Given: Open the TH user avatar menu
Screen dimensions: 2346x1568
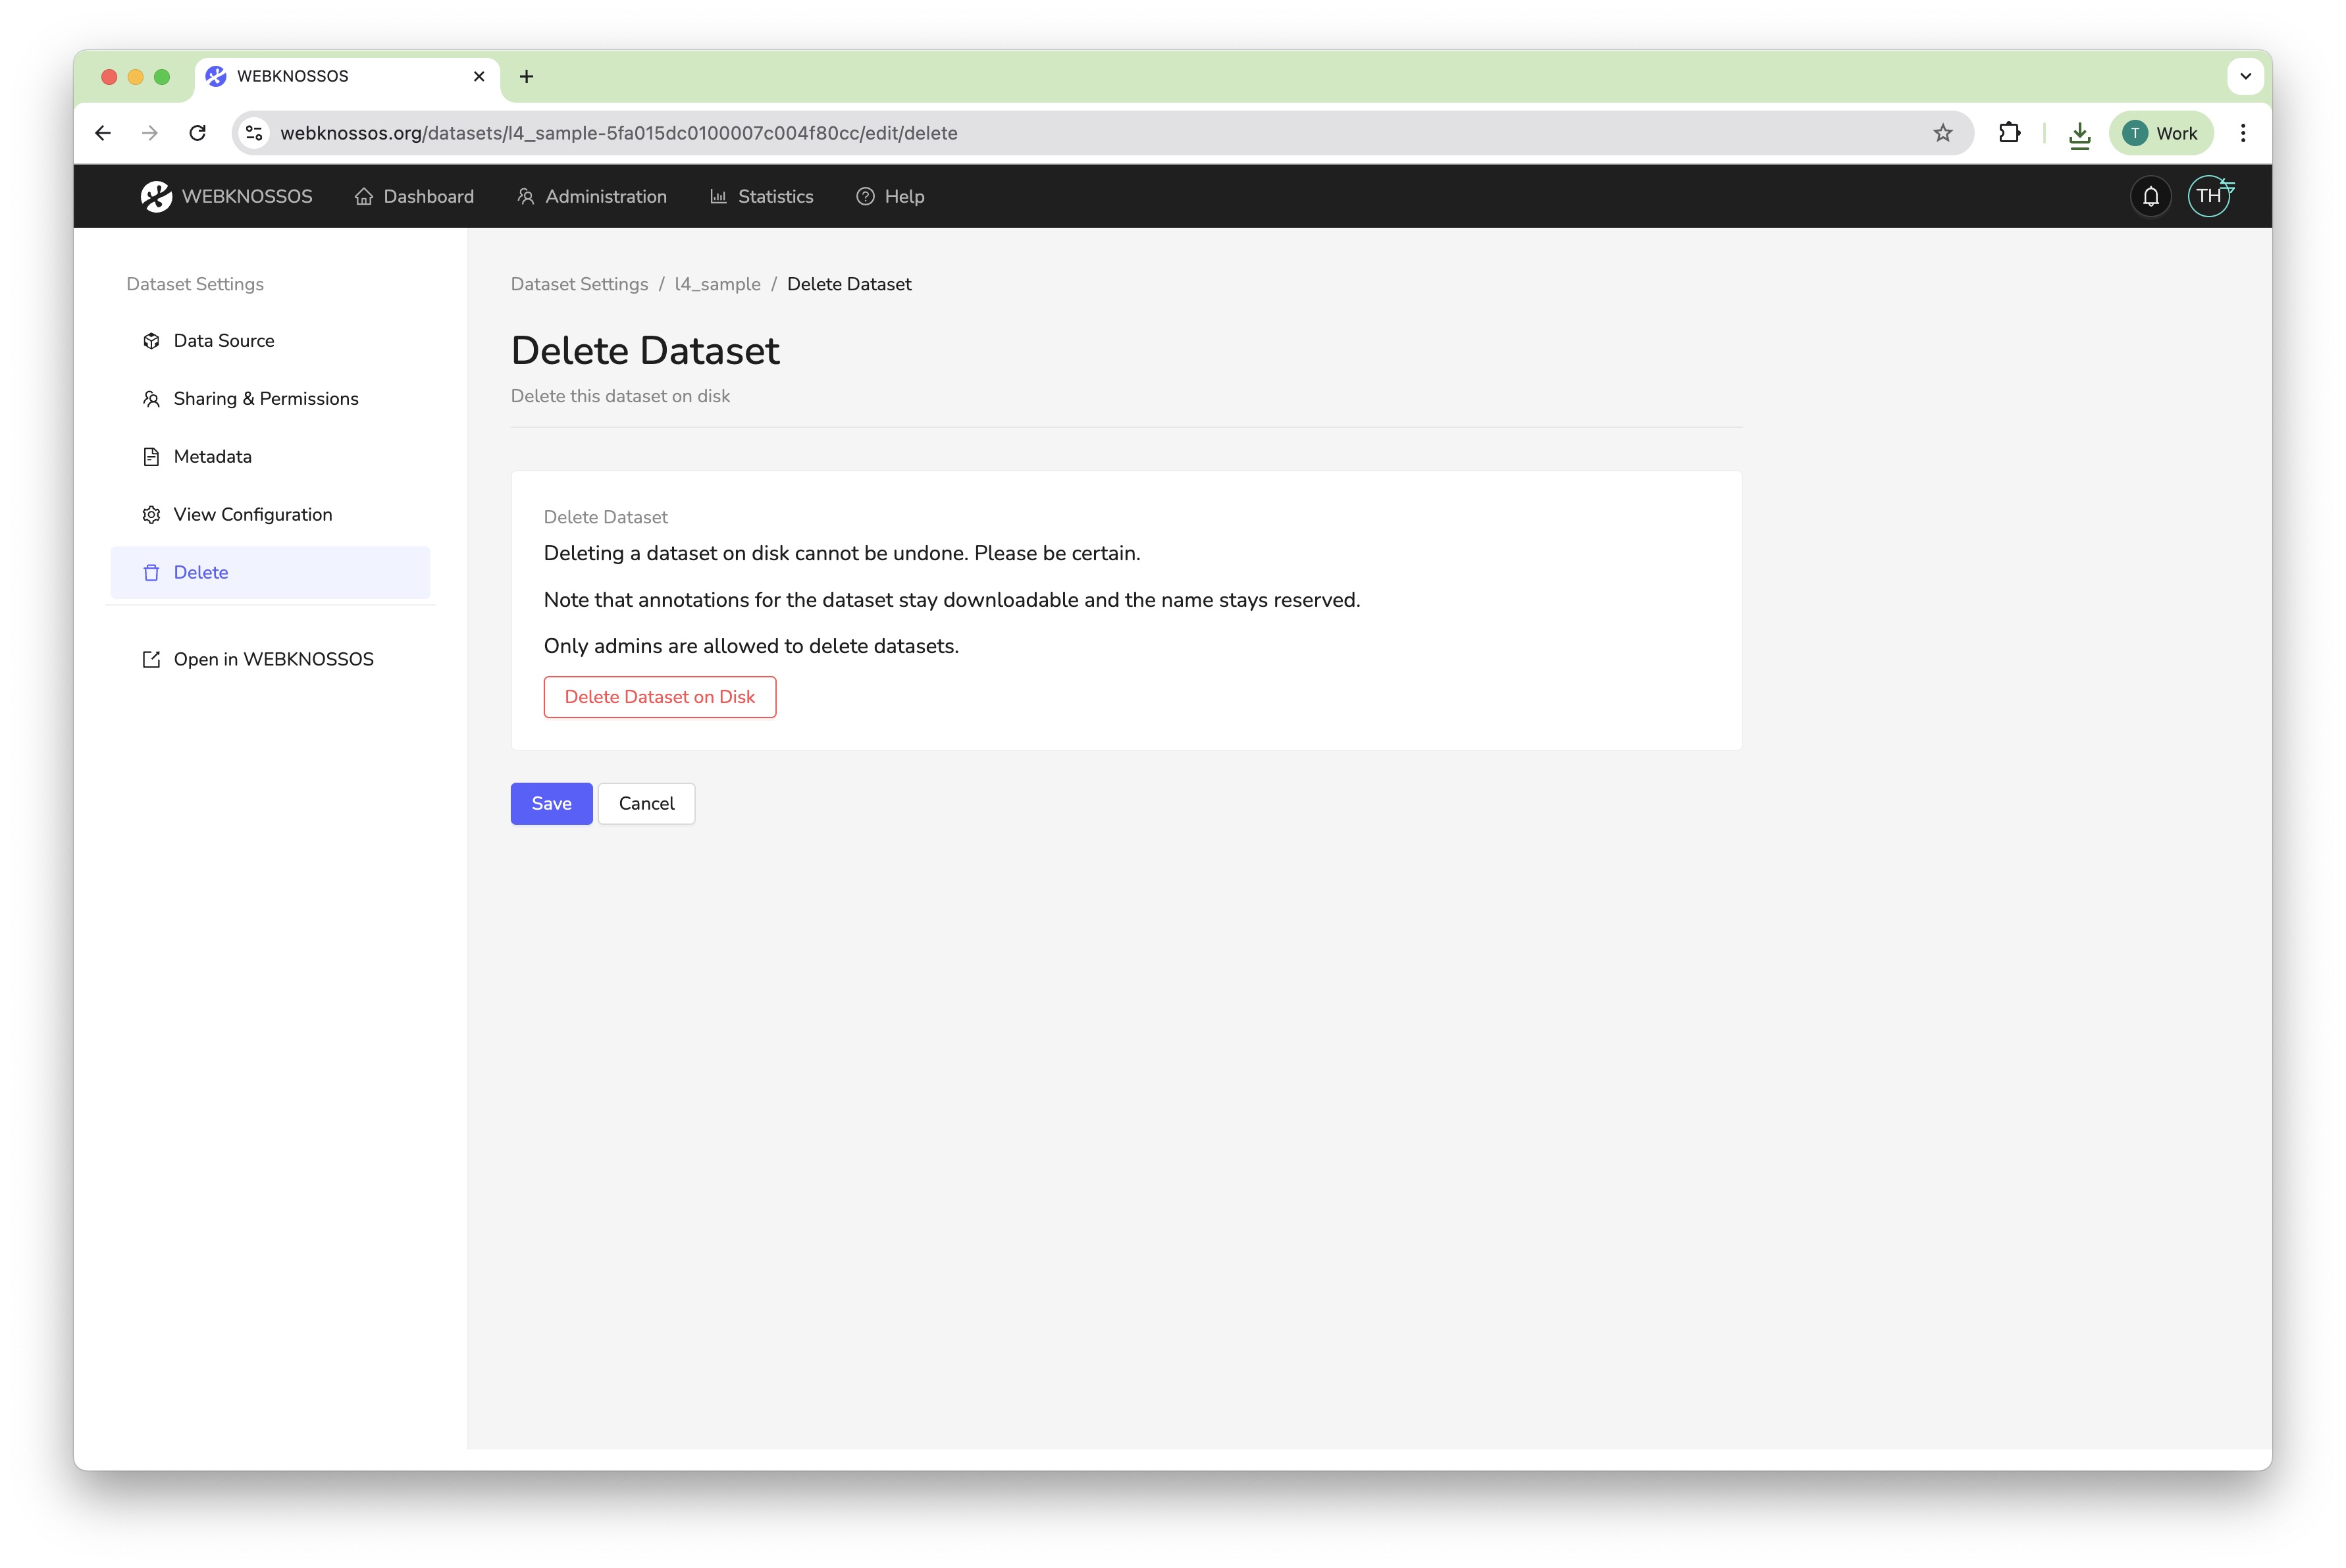Looking at the screenshot, I should (2208, 196).
